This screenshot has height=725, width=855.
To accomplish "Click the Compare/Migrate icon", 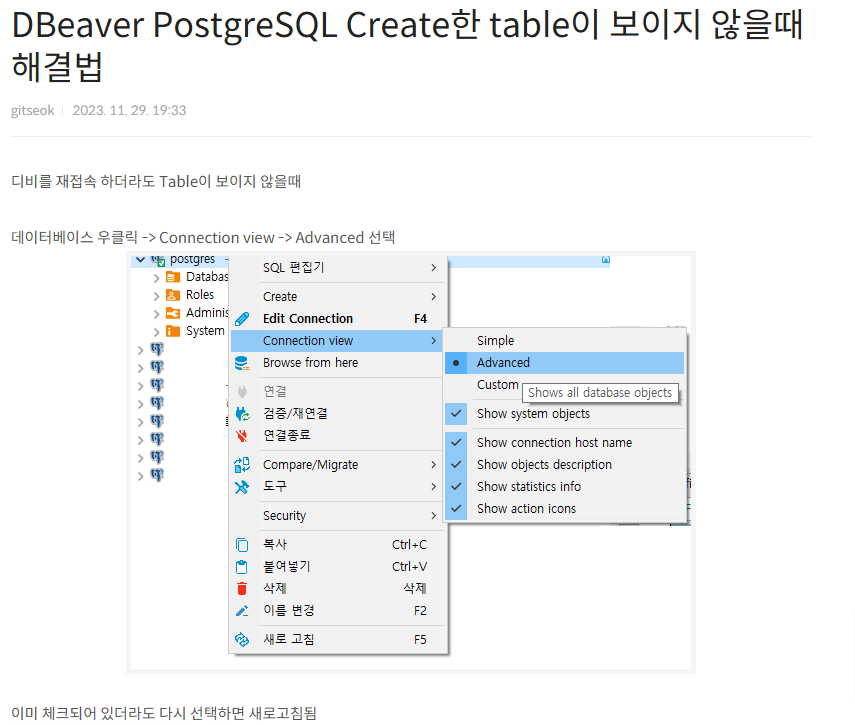I will tap(242, 465).
